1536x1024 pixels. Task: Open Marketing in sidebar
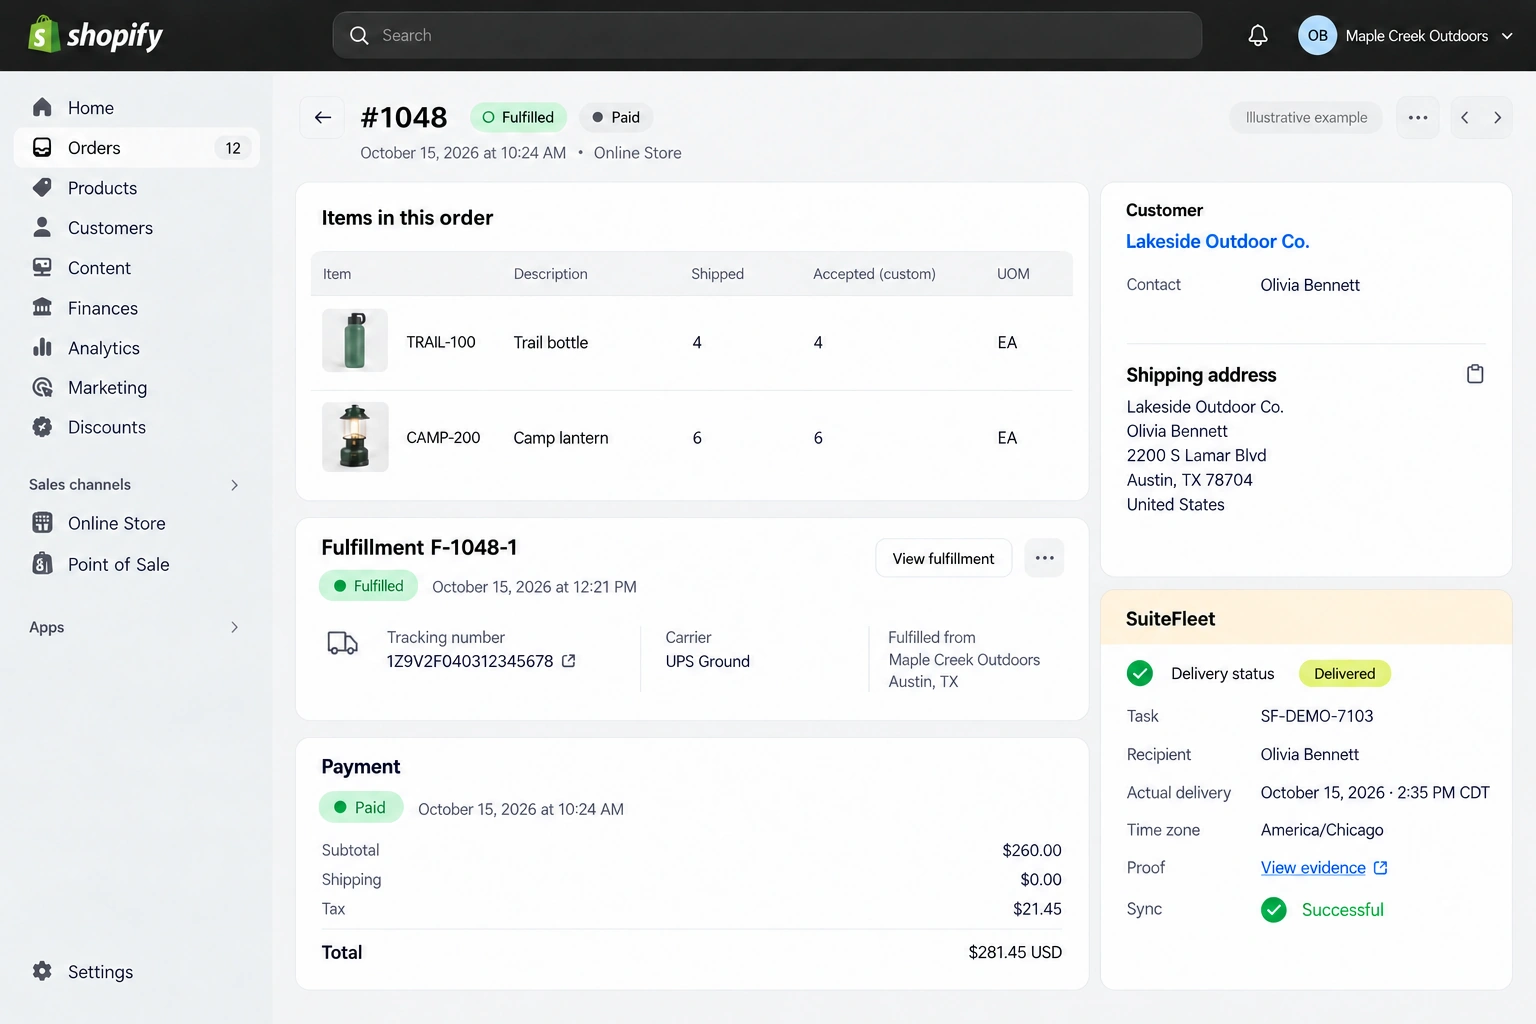coord(137,388)
